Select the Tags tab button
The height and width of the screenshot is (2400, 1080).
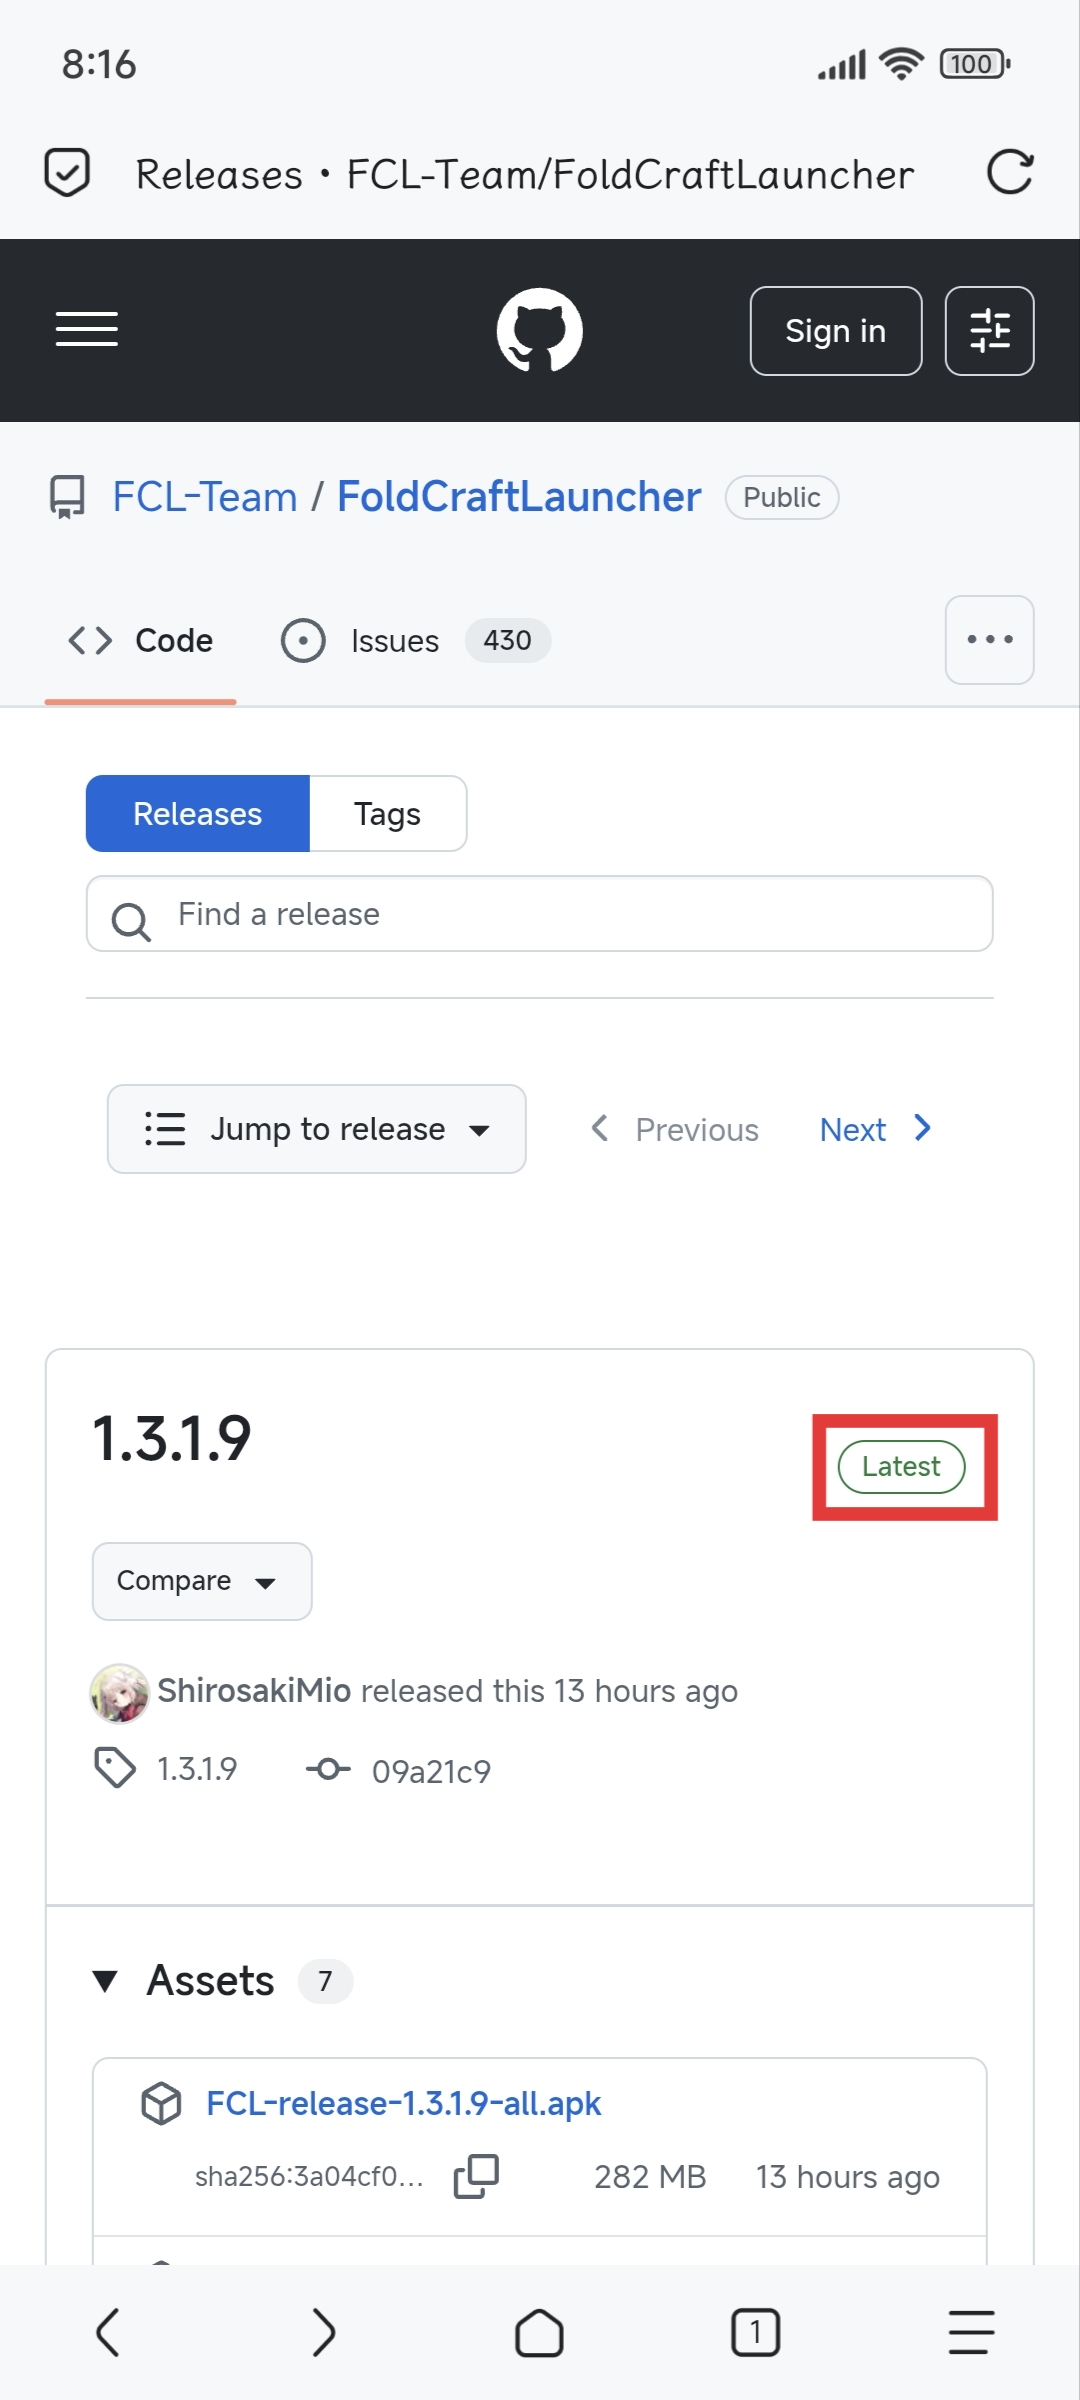coord(388,814)
